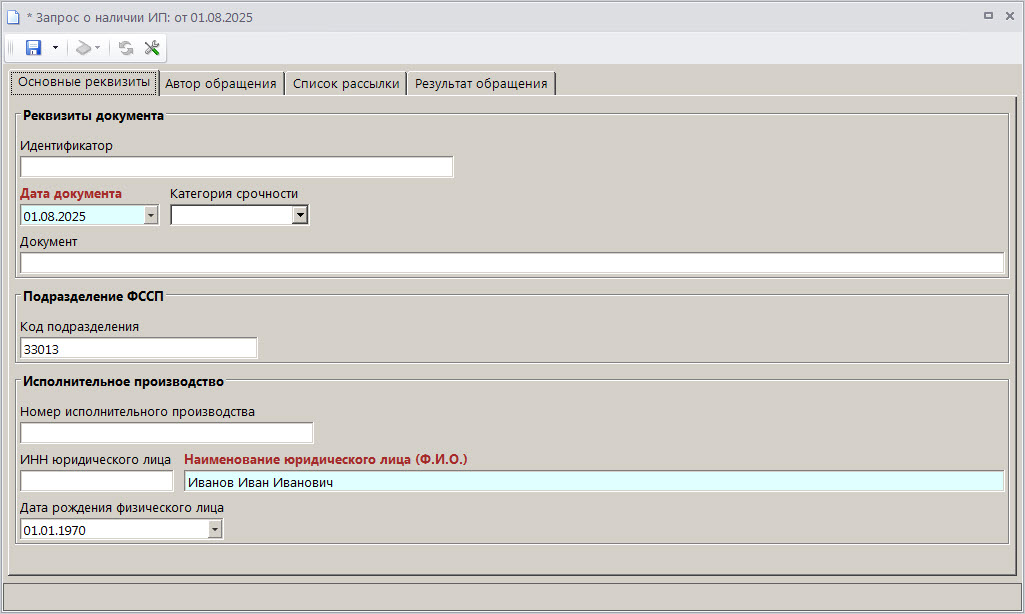Screen dimensions: 1025x614
Task: Maximize the document window
Action: tap(988, 15)
